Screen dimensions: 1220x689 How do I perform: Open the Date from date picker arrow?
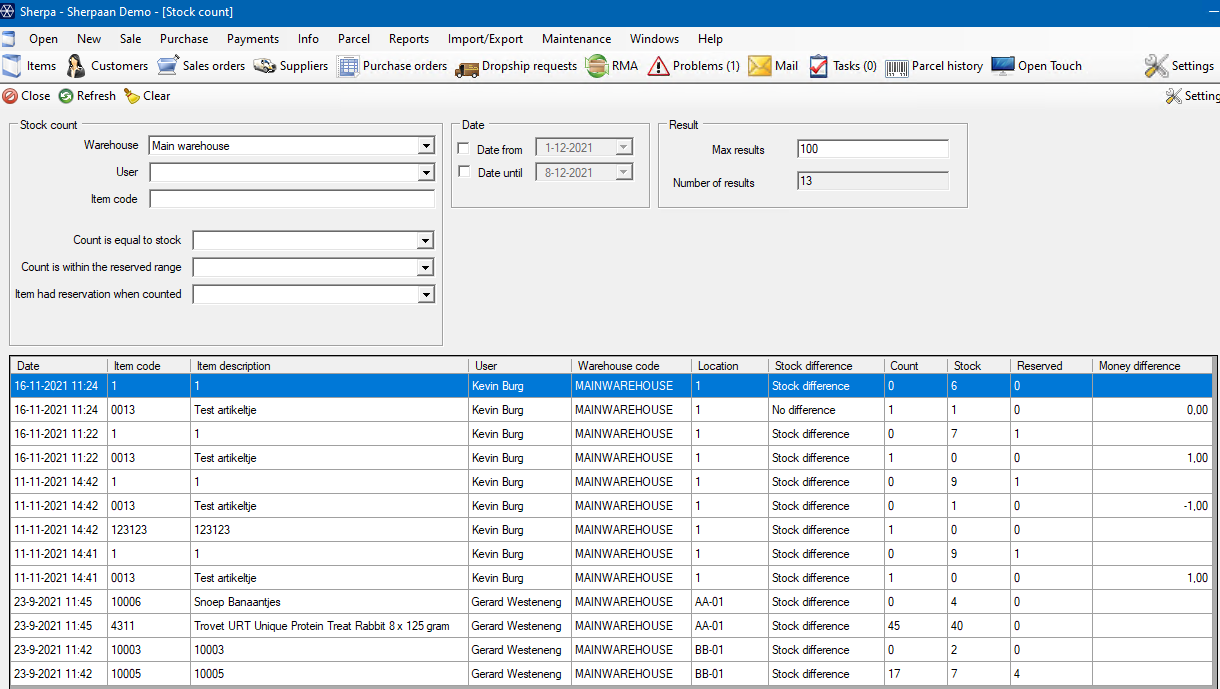click(624, 148)
